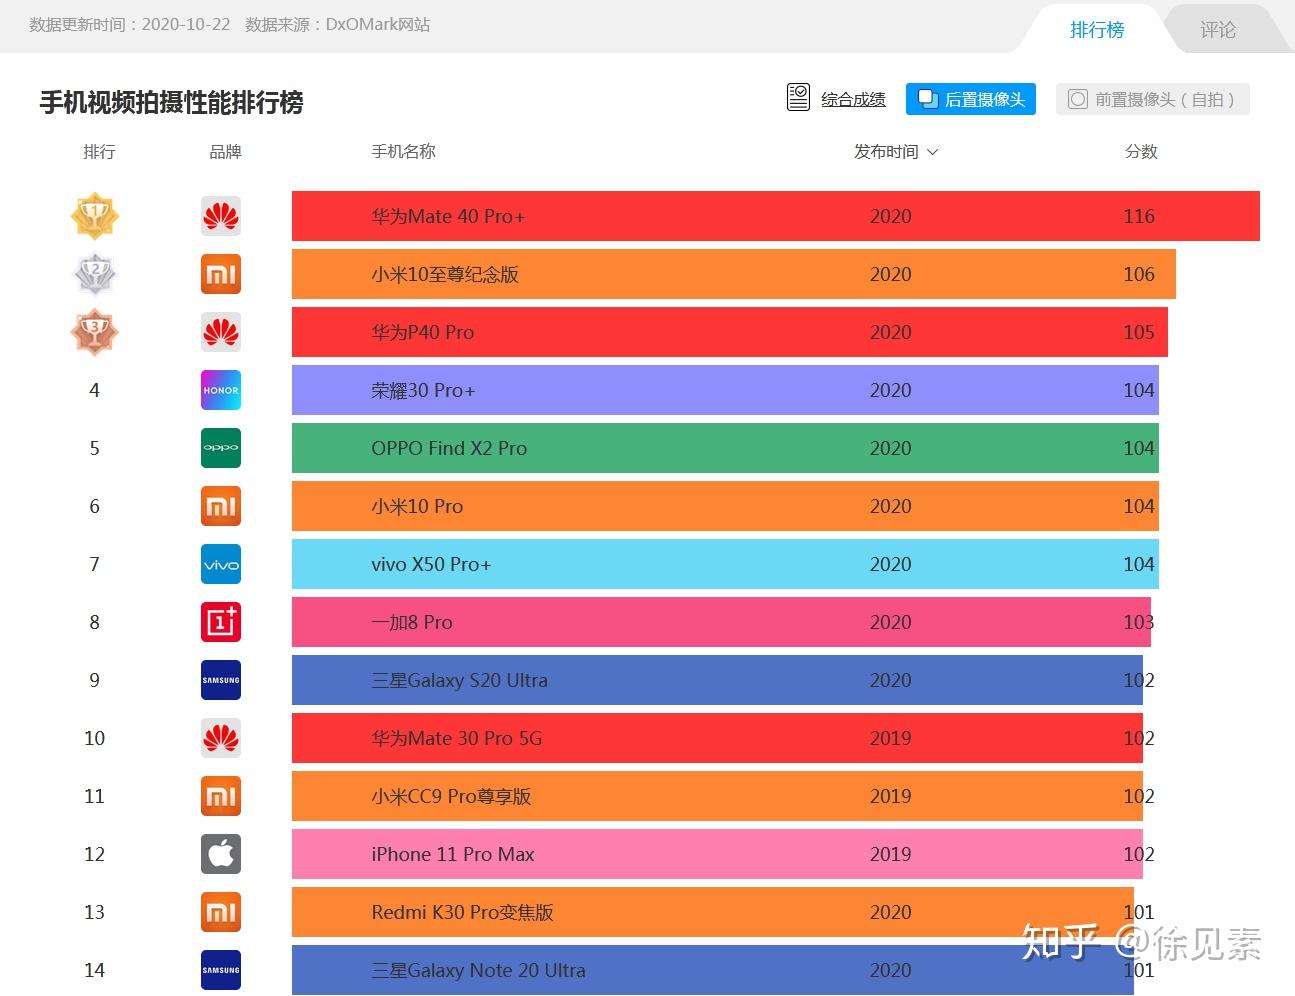Click the 排行 column header
1295x996 pixels.
coord(99,152)
